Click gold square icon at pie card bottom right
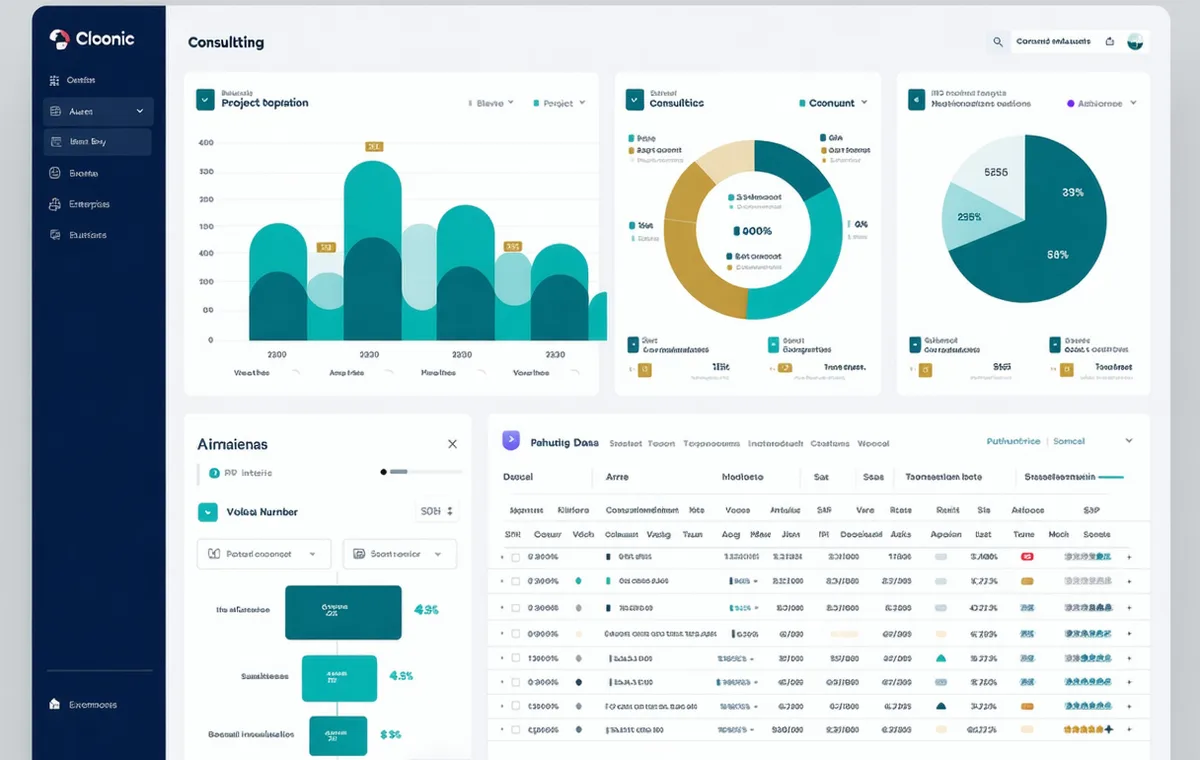 1066,370
